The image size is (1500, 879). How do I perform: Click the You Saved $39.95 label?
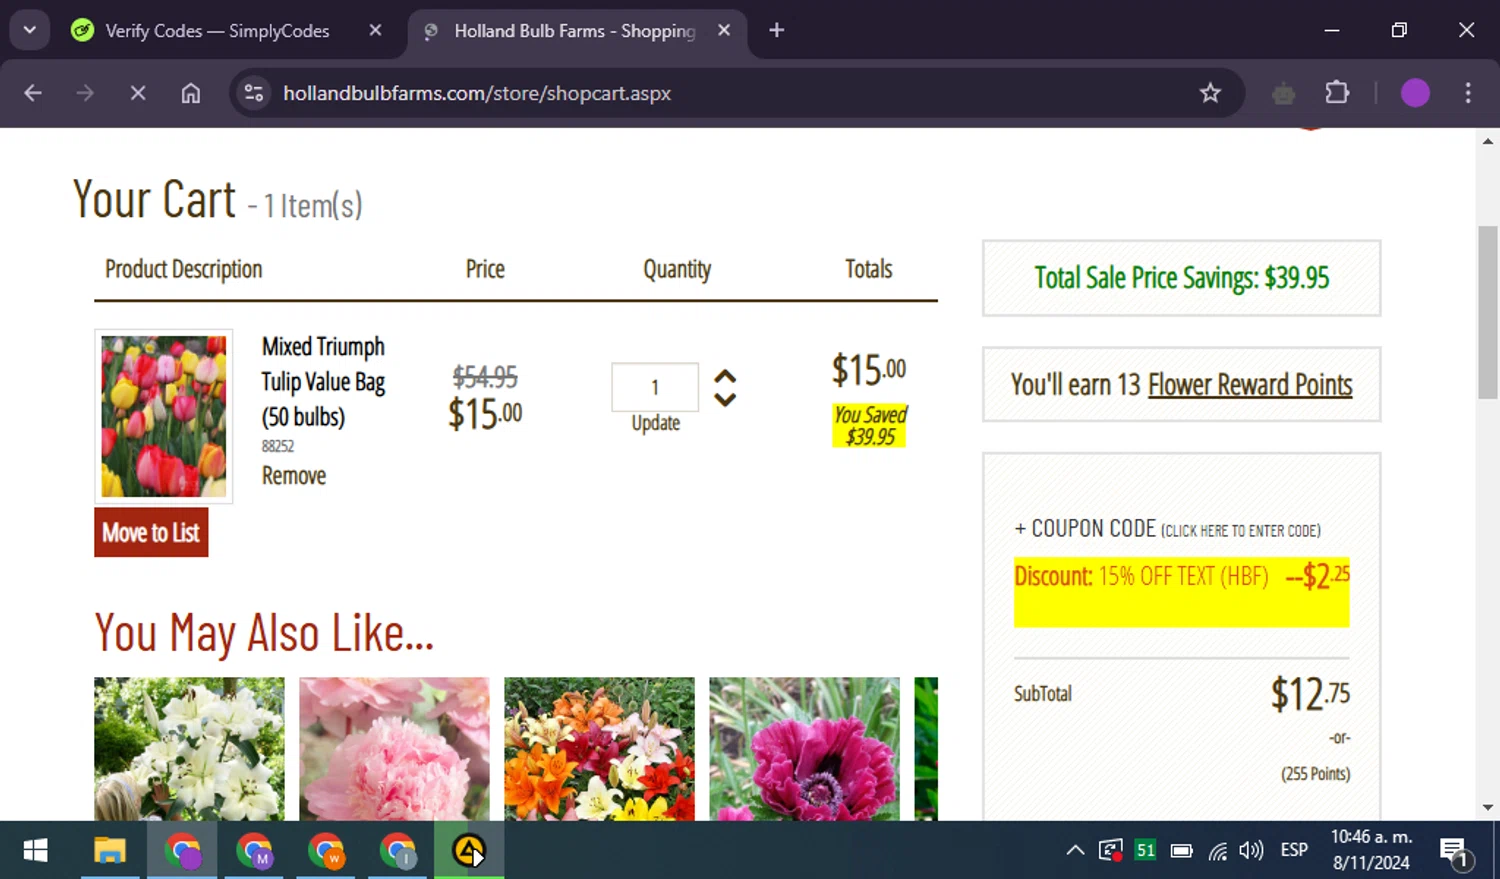pyautogui.click(x=870, y=425)
